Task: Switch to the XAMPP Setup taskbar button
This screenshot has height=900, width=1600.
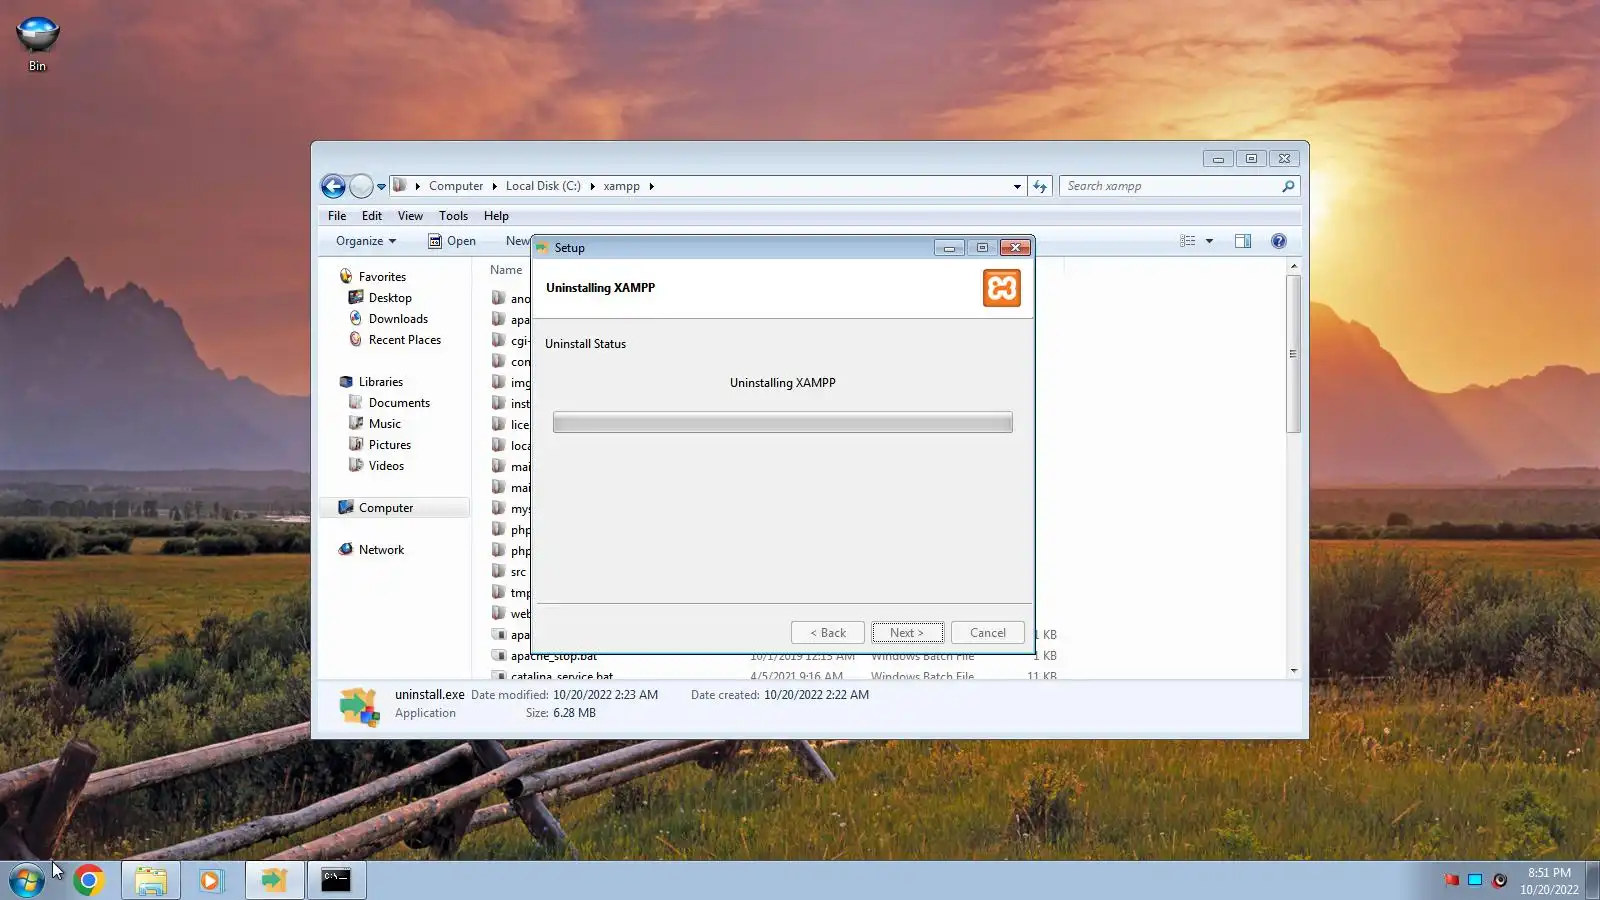Action: pos(274,880)
